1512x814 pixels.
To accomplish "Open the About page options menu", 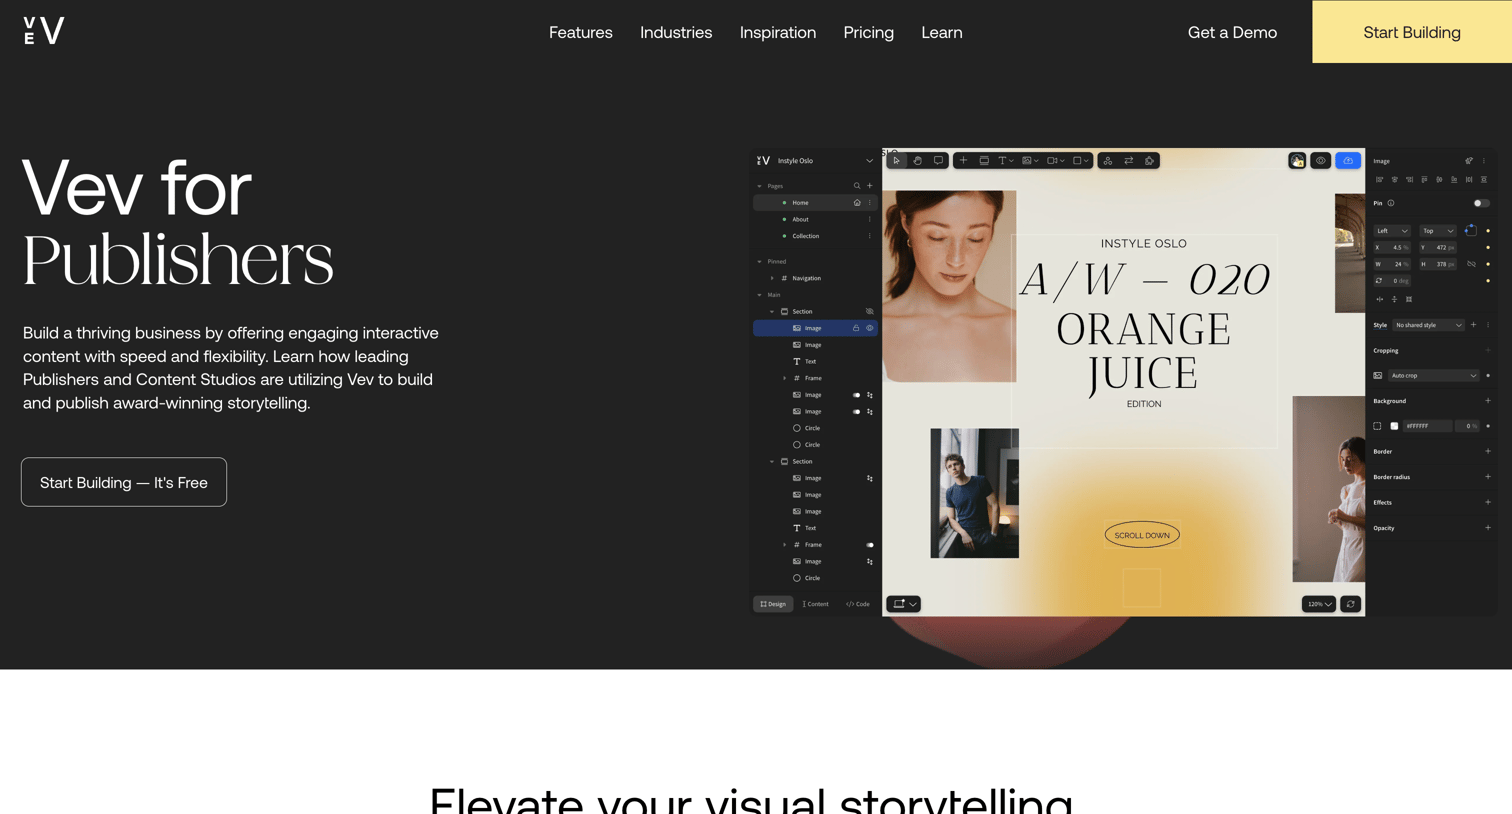I will click(870, 219).
